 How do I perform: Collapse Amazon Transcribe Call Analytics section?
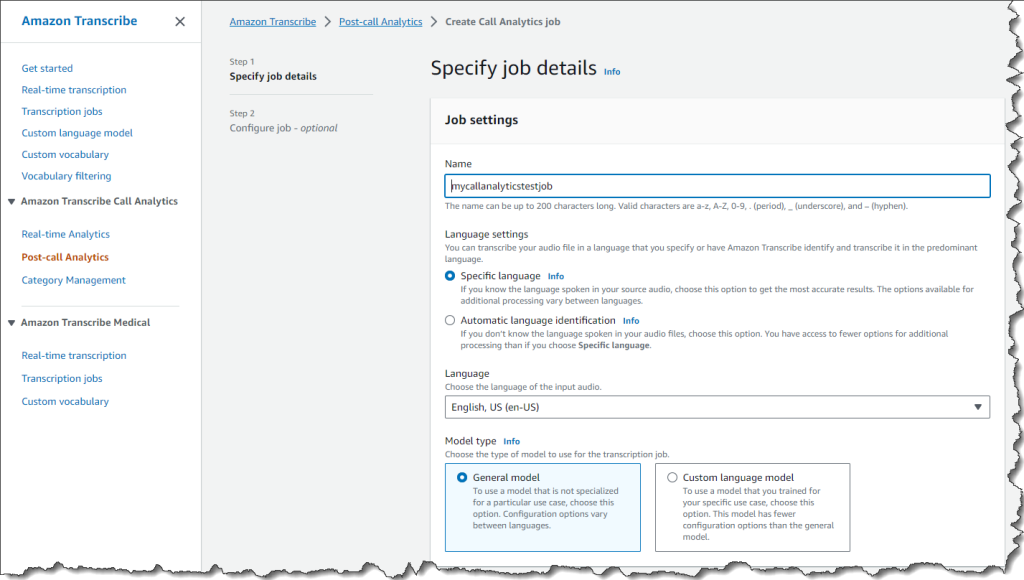click(11, 201)
